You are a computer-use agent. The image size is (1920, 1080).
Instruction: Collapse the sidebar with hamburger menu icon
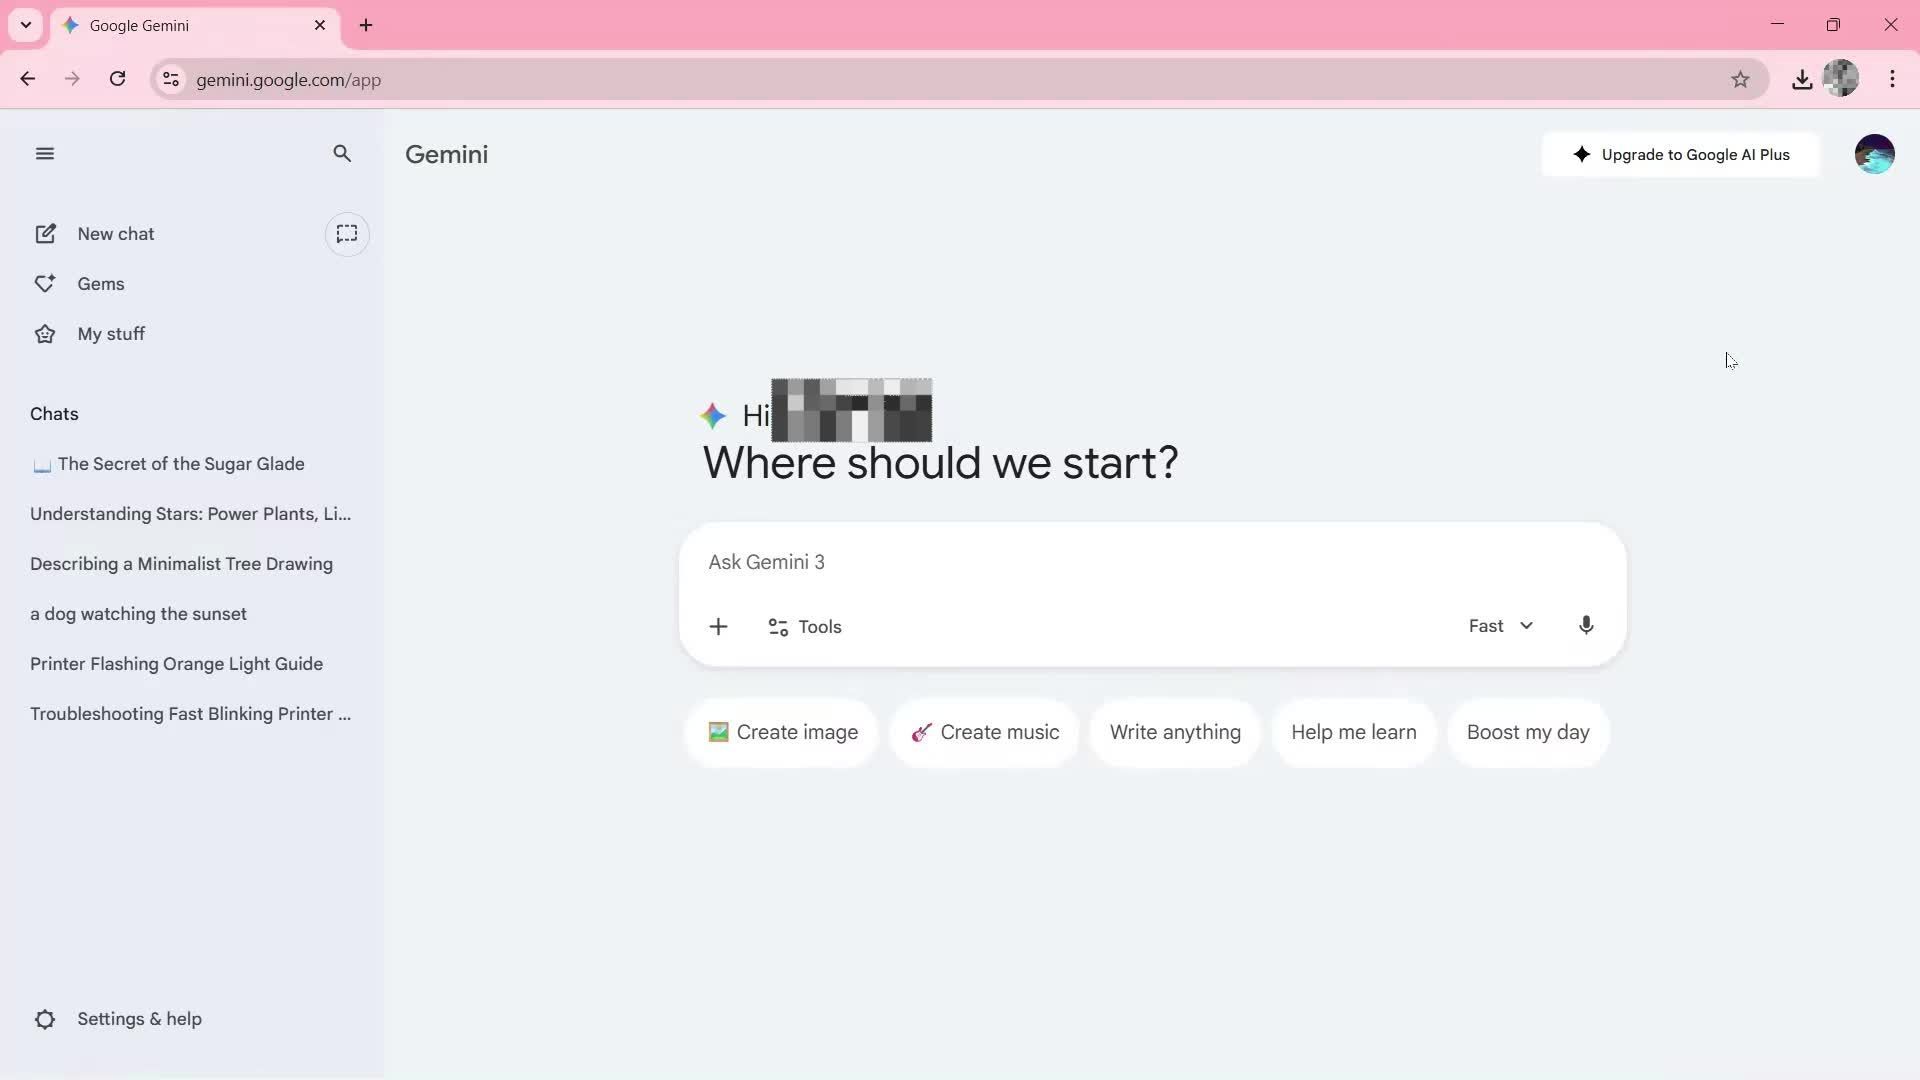pyautogui.click(x=44, y=154)
